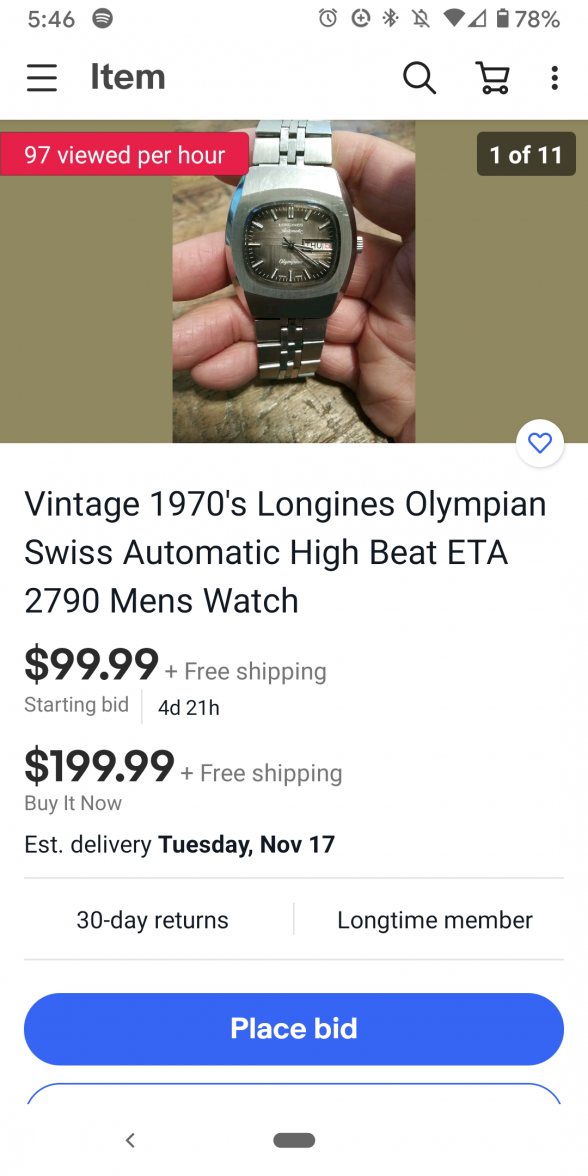Tap the alarm clock status icon
The image size is (588, 1176).
coord(328,19)
